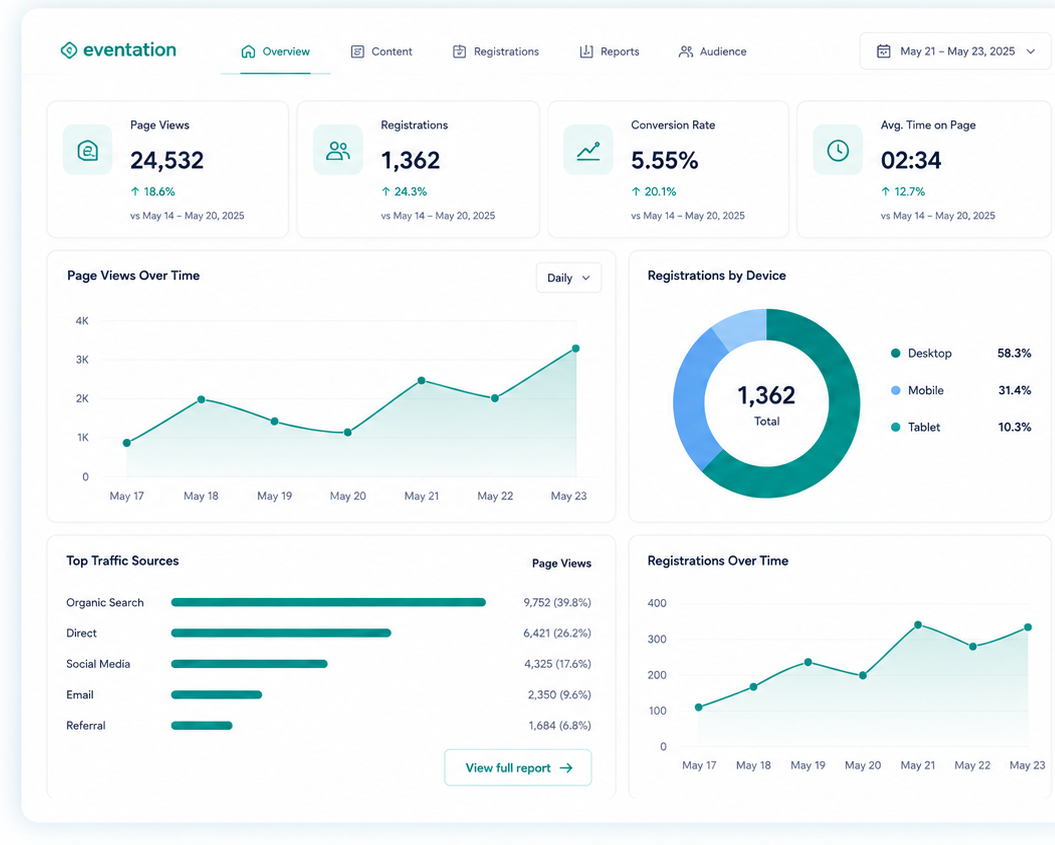Open the Reports tab
Image resolution: width=1055 pixels, height=845 pixels.
tap(610, 52)
